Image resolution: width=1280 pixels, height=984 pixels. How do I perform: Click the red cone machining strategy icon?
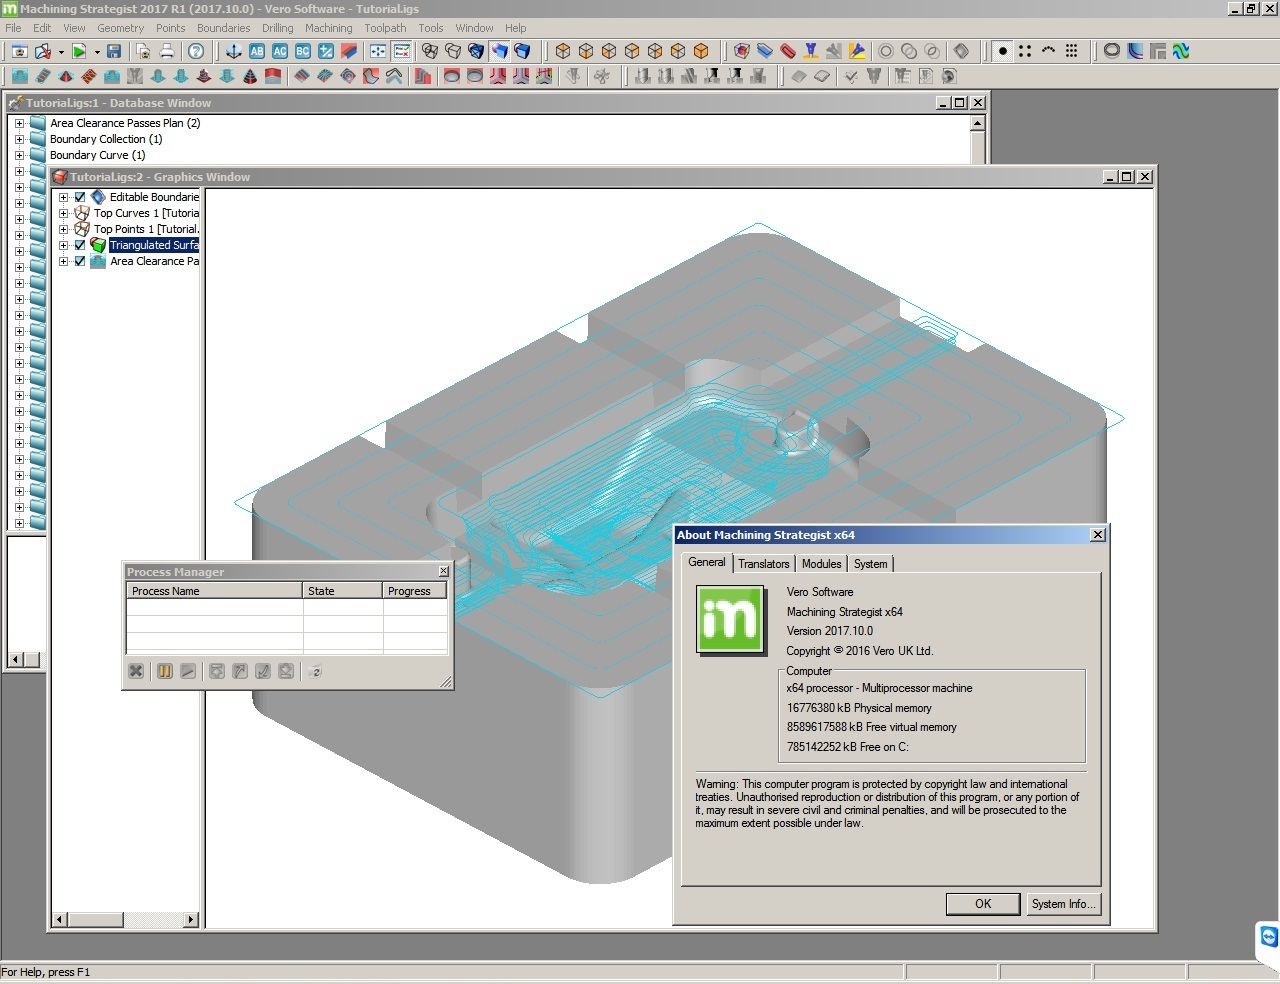pos(66,76)
